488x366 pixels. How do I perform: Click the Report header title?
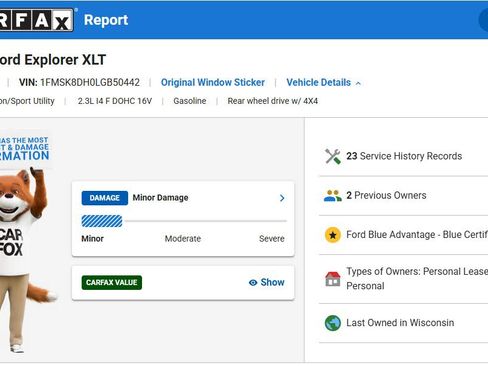tap(106, 20)
